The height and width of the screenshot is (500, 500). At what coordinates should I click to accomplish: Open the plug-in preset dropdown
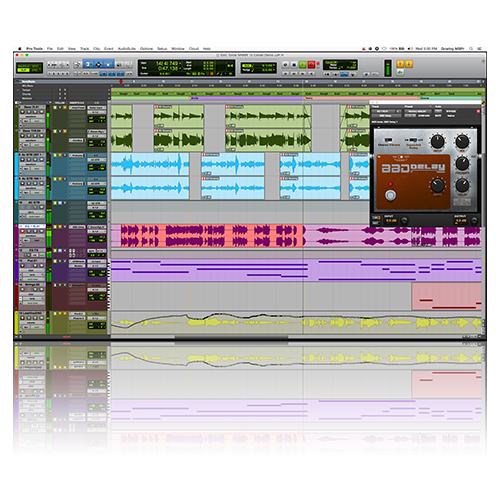click(x=418, y=111)
